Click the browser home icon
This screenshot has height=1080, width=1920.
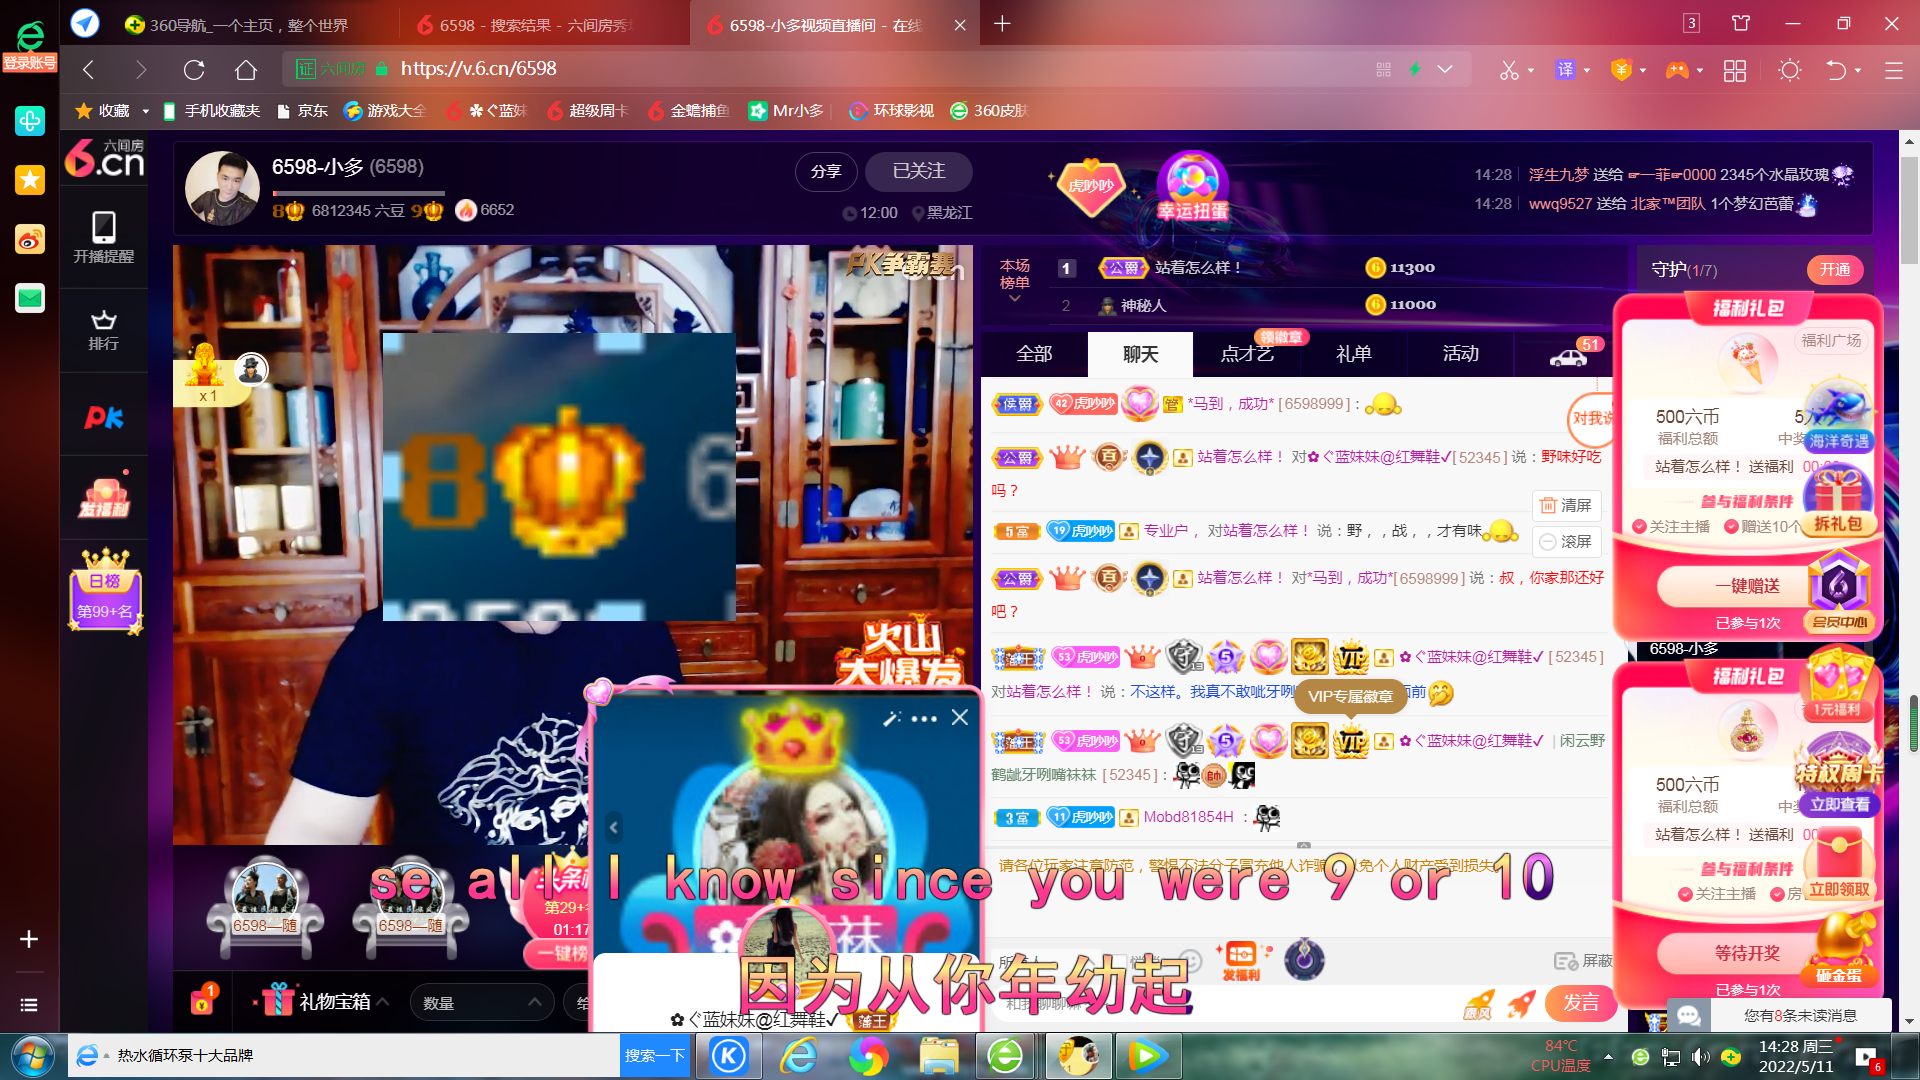click(246, 70)
